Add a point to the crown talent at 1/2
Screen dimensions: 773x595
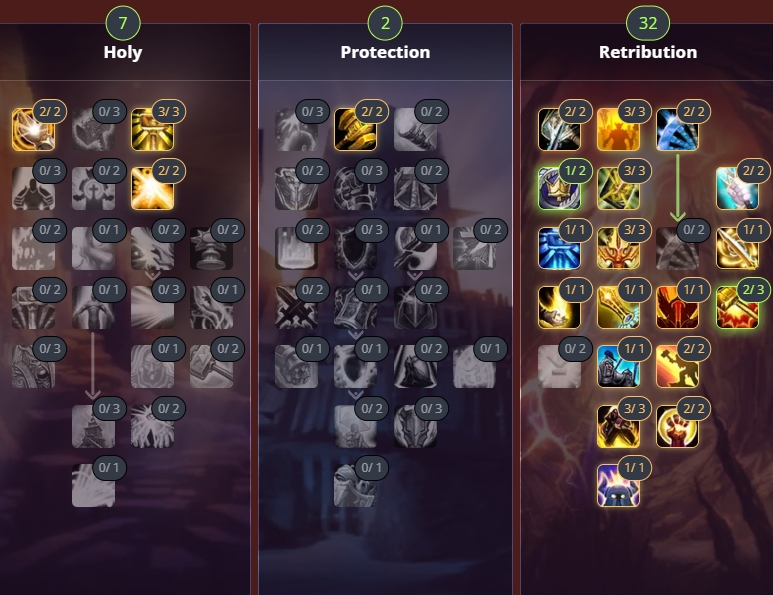point(559,189)
